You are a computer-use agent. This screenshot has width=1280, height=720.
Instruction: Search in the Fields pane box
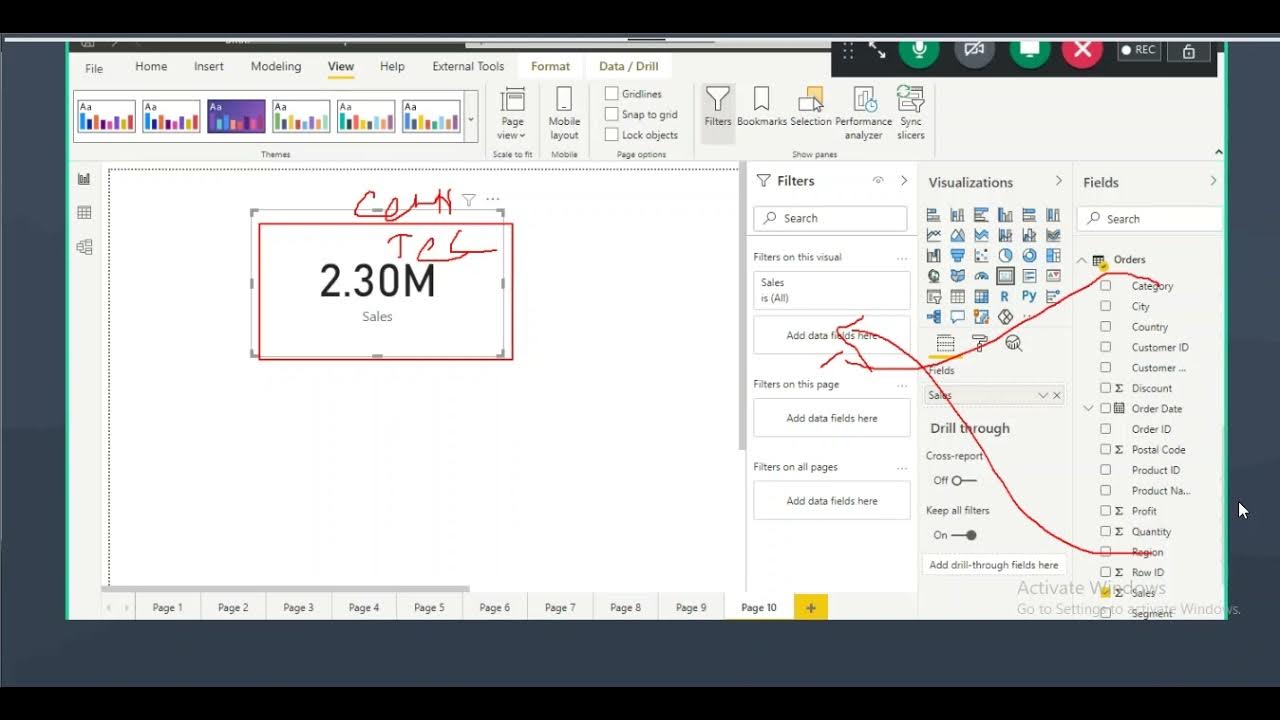click(x=1151, y=219)
